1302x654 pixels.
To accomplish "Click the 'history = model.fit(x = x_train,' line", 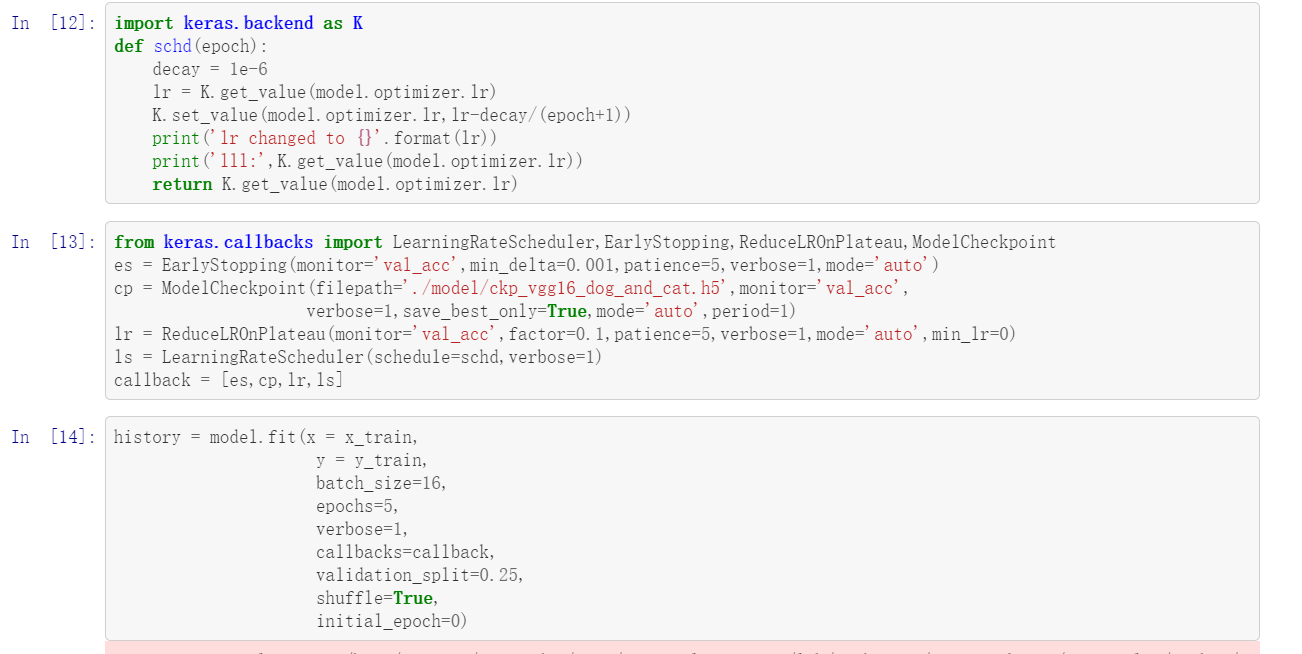I will point(266,437).
